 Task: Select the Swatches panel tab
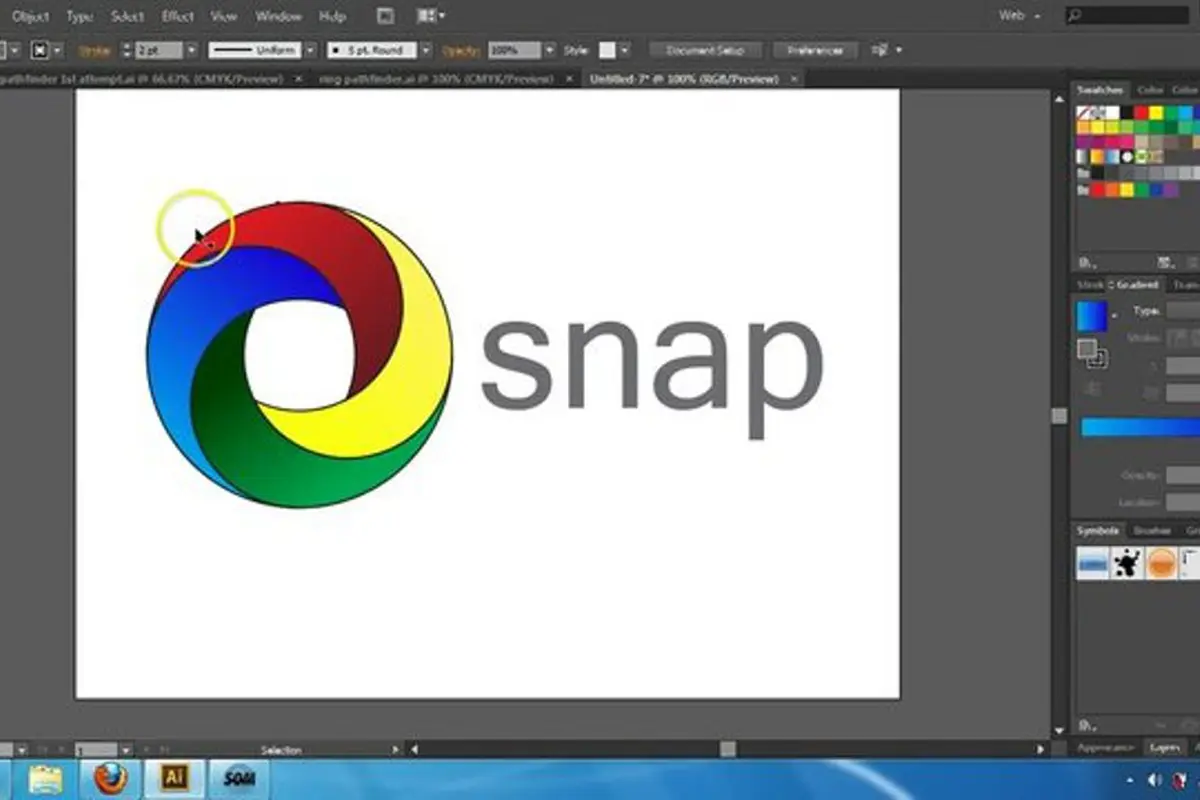pyautogui.click(x=1100, y=90)
